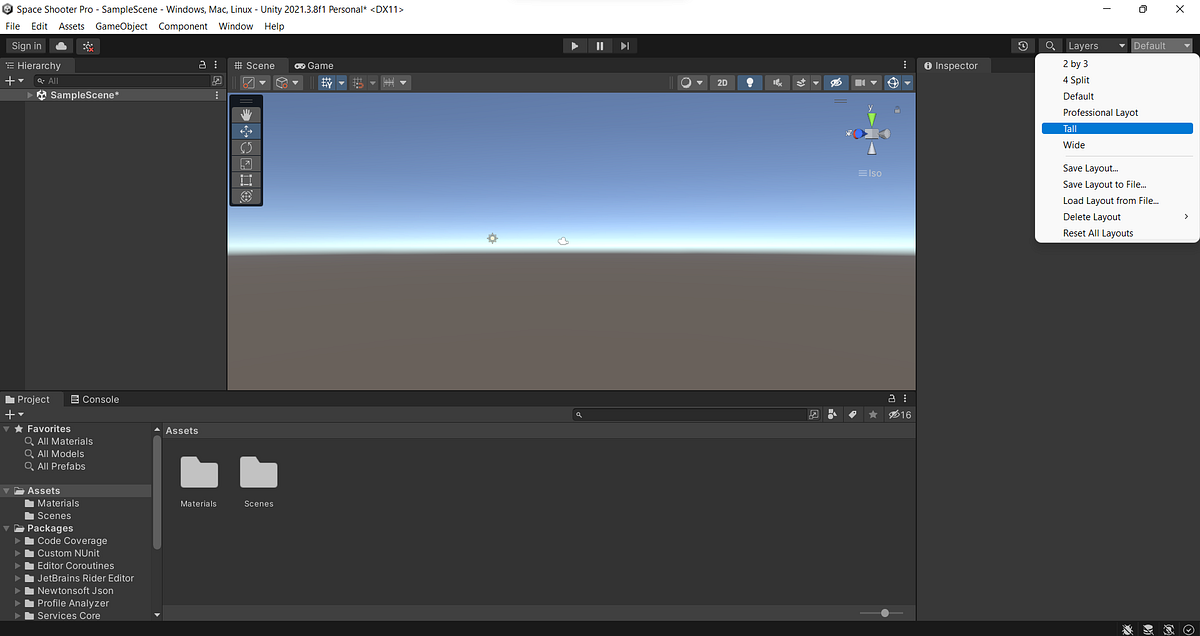This screenshot has height=636, width=1200.
Task: Click the Sign in button
Action: 26,45
